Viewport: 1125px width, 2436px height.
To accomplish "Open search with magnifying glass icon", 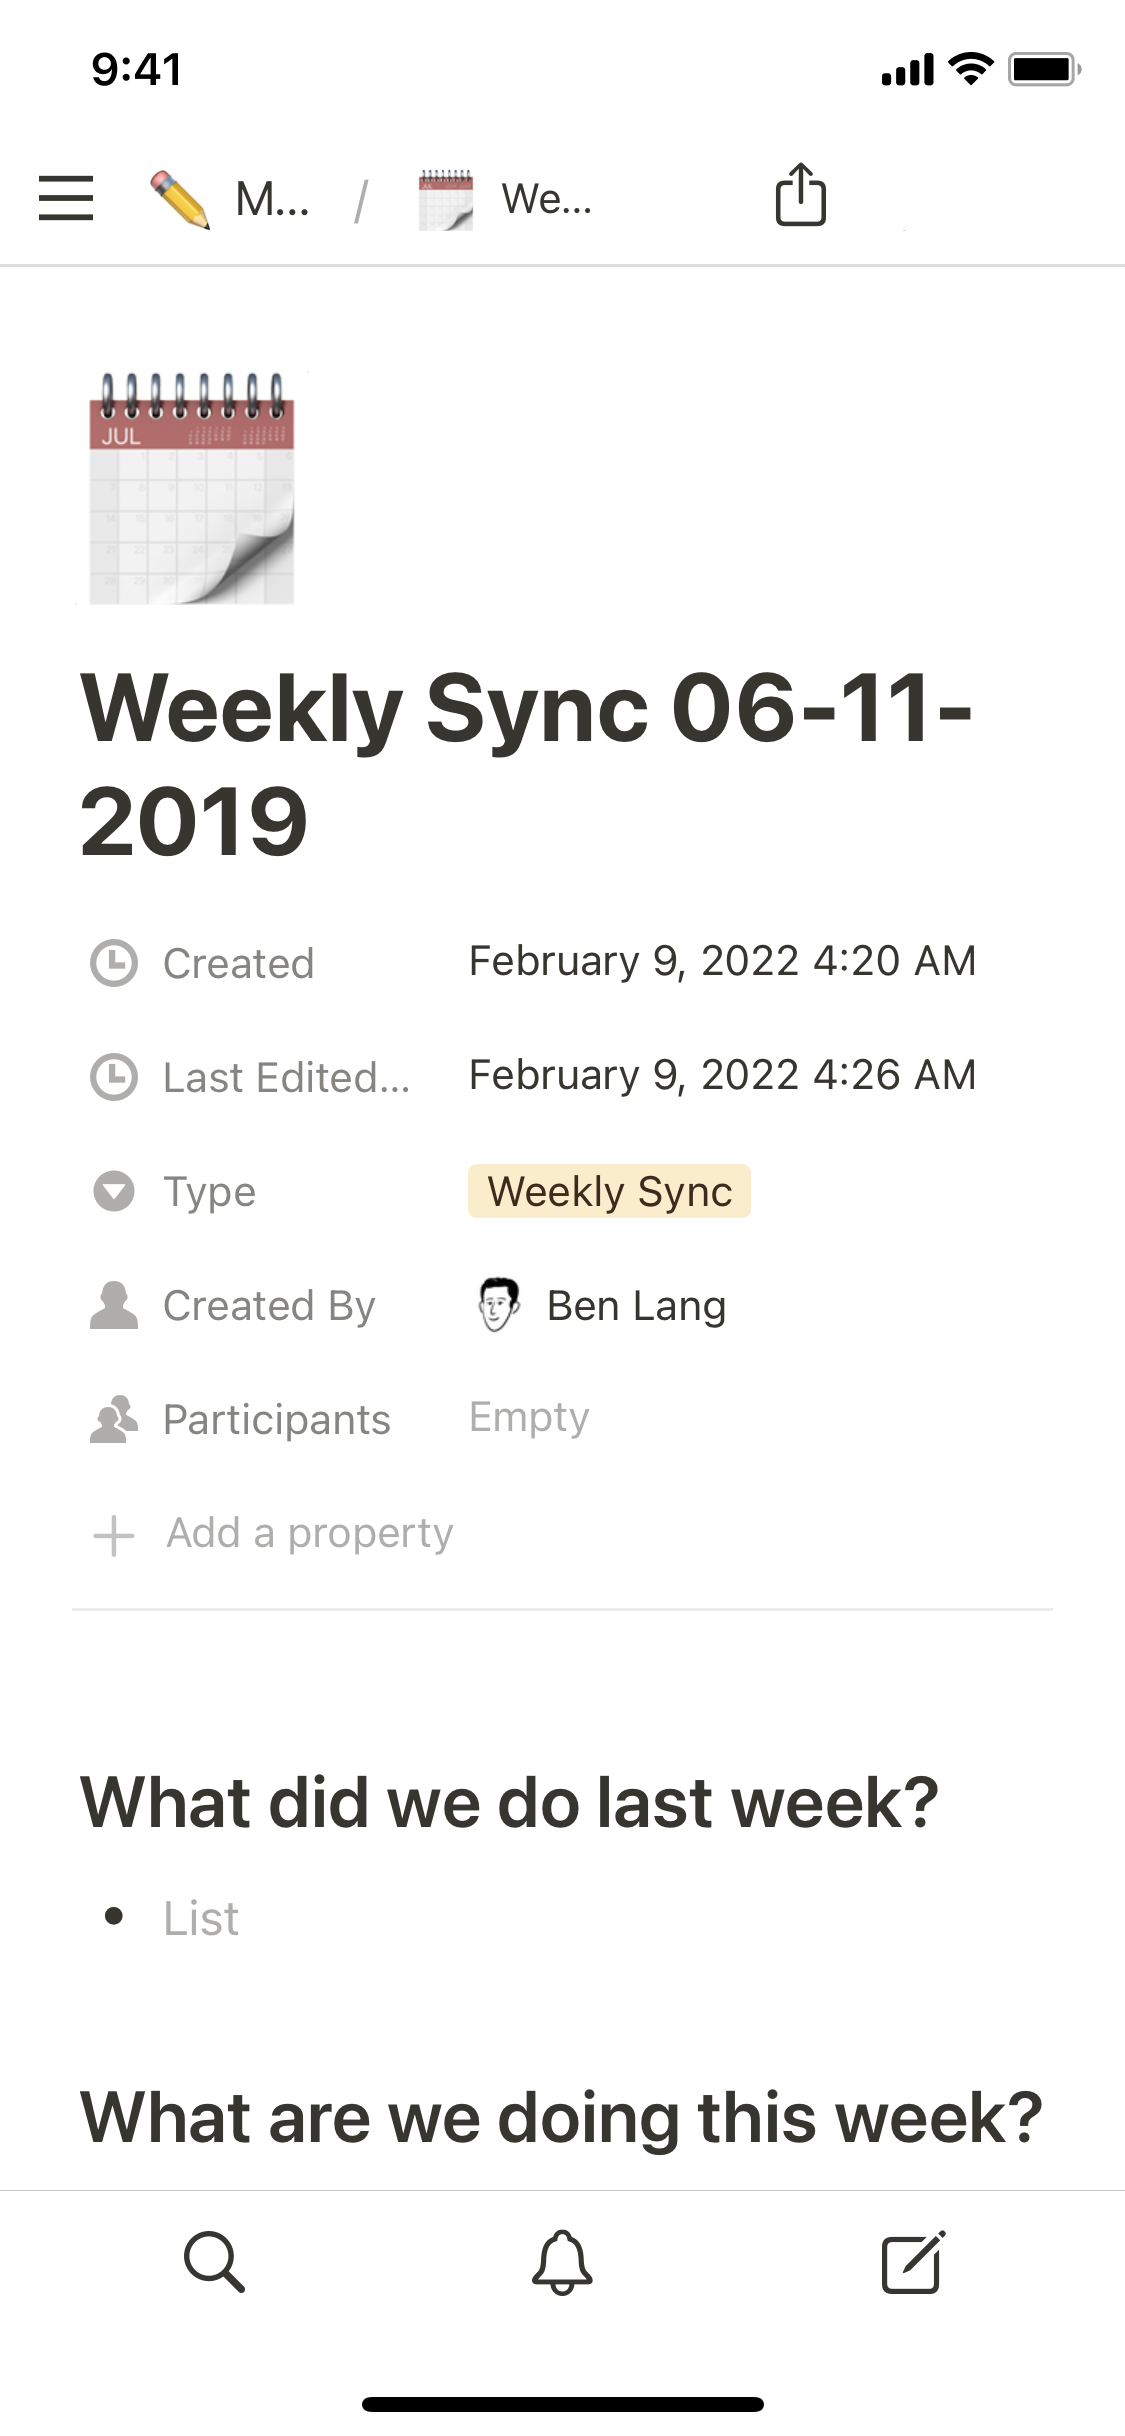I will [x=214, y=2260].
